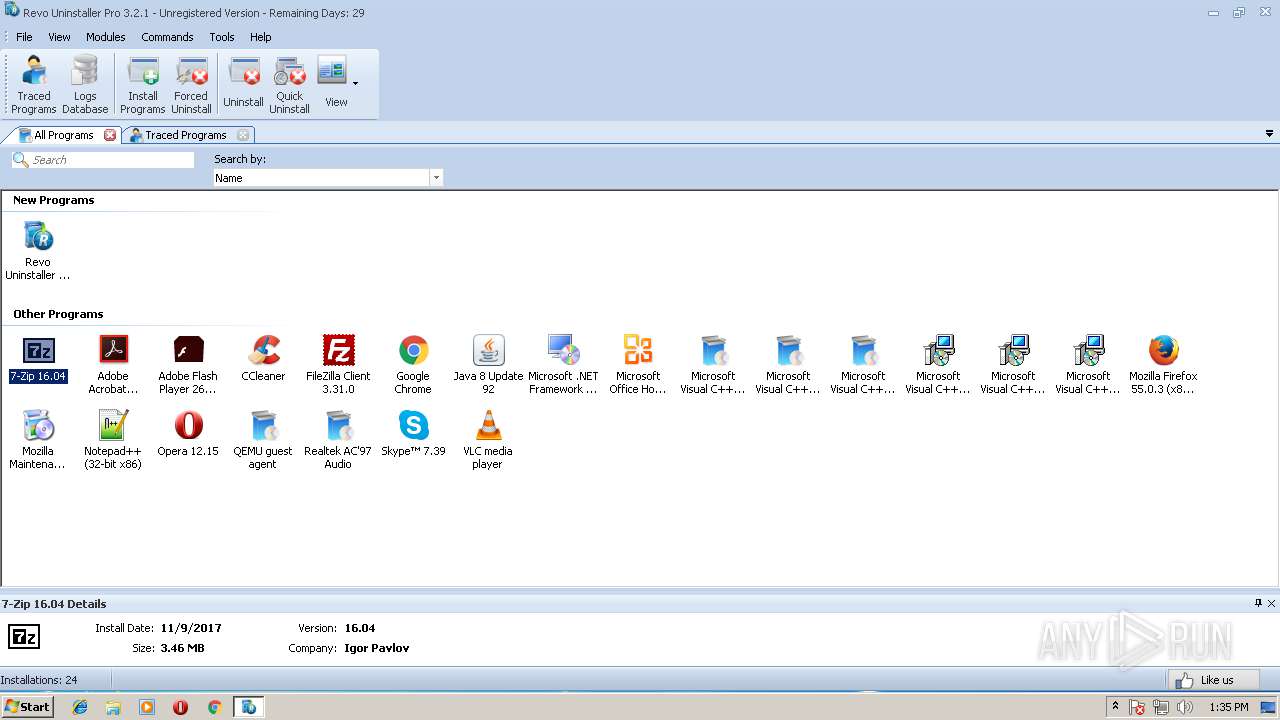Switch to the Traced Programs tab
1280x720 pixels.
click(186, 135)
